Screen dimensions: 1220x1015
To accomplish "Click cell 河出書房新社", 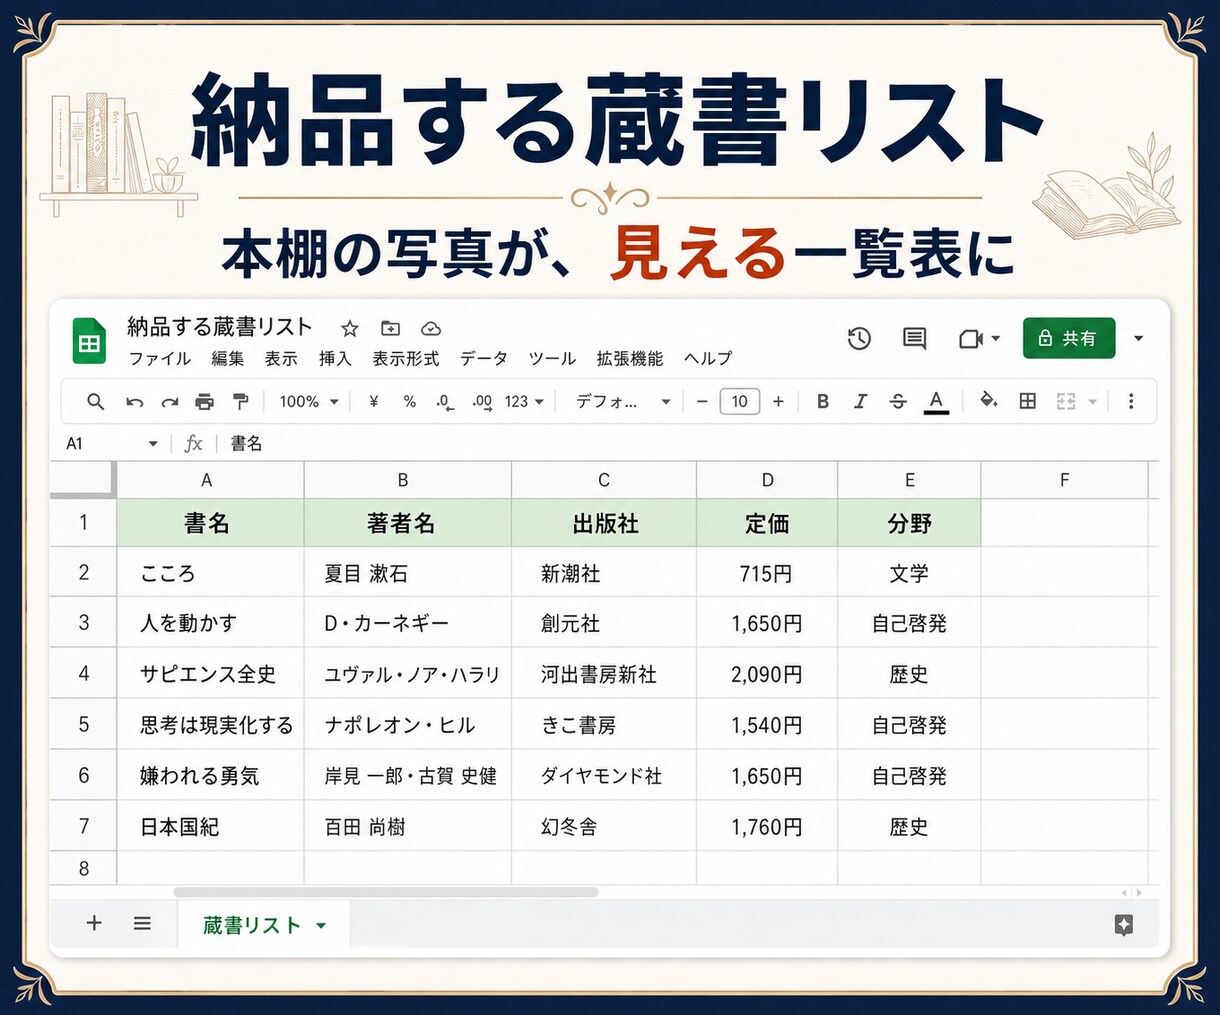I will click(x=604, y=674).
